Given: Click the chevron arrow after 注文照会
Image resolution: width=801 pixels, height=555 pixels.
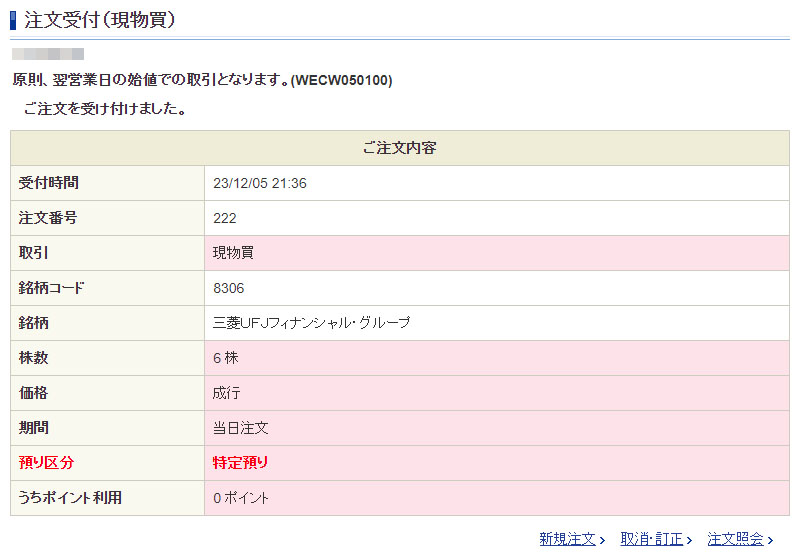Looking at the screenshot, I should (x=770, y=540).
